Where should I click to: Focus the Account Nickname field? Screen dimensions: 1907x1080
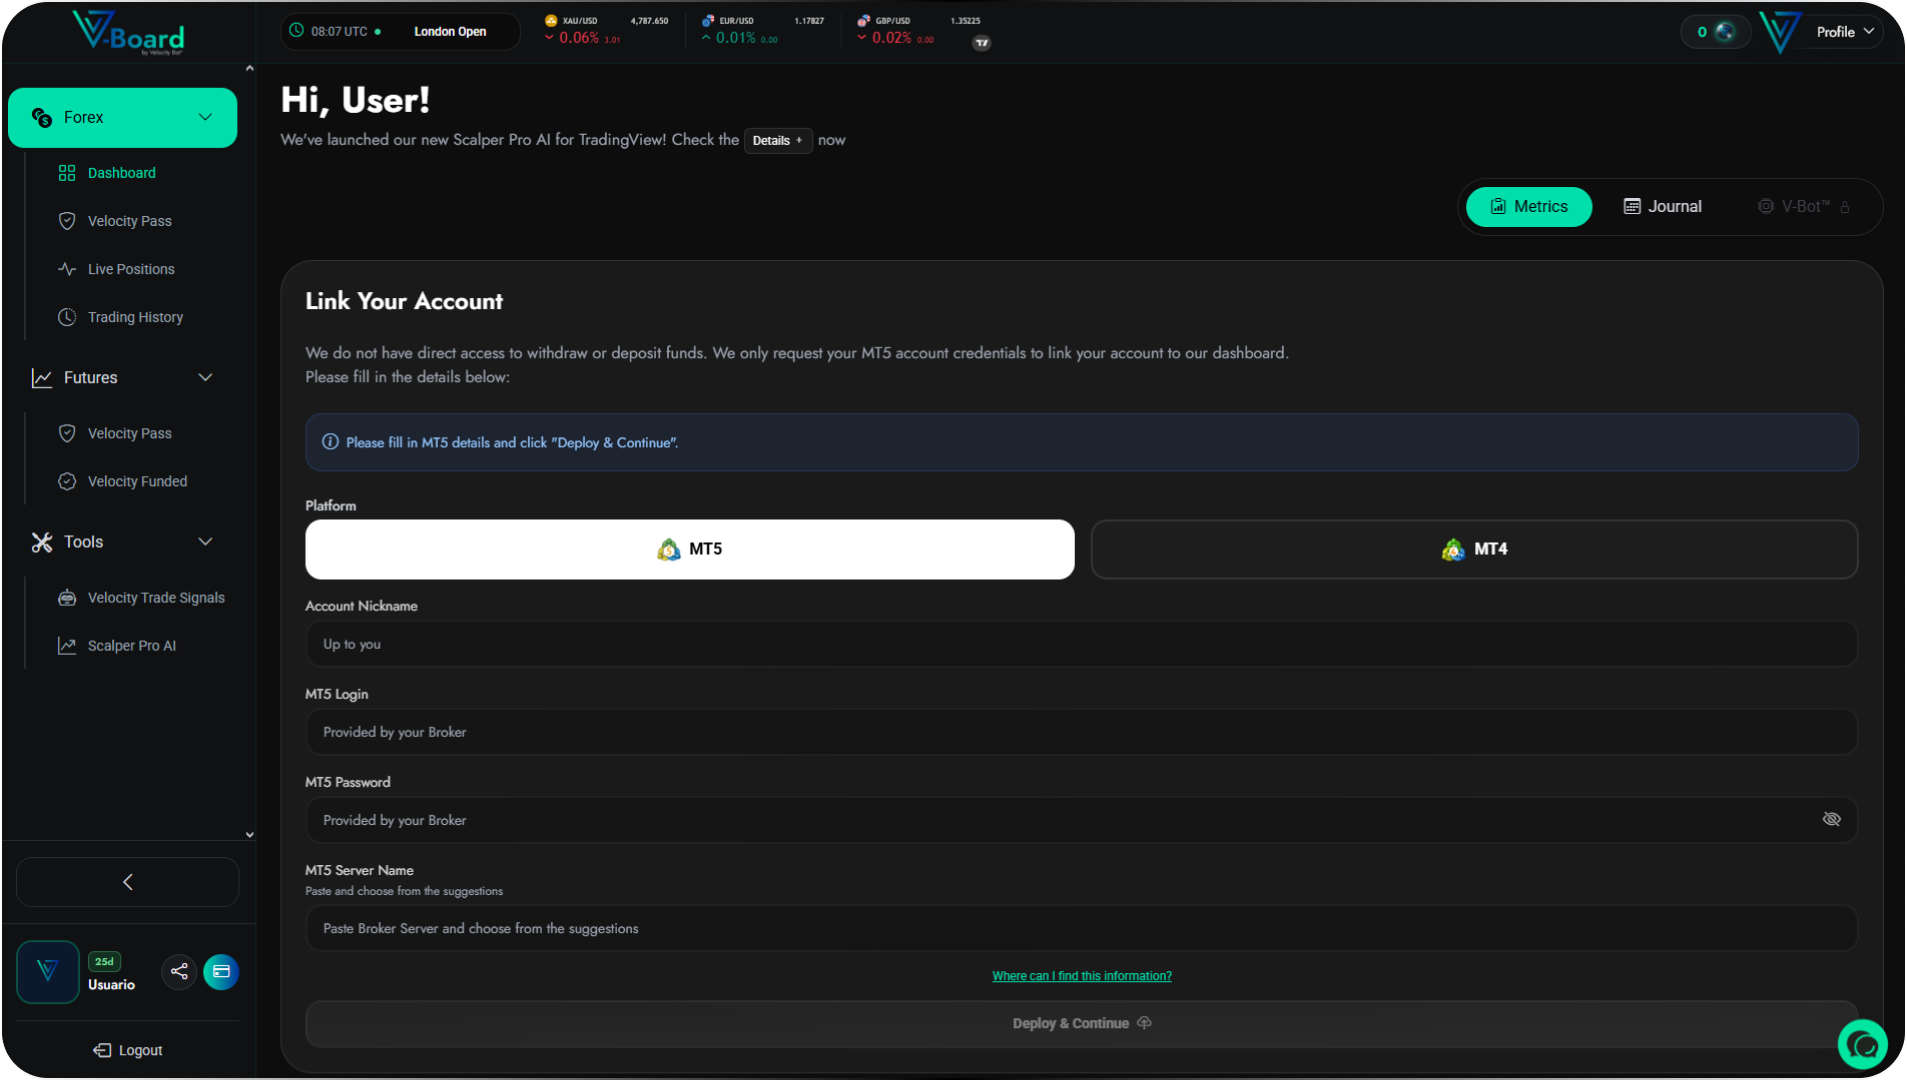click(1081, 644)
